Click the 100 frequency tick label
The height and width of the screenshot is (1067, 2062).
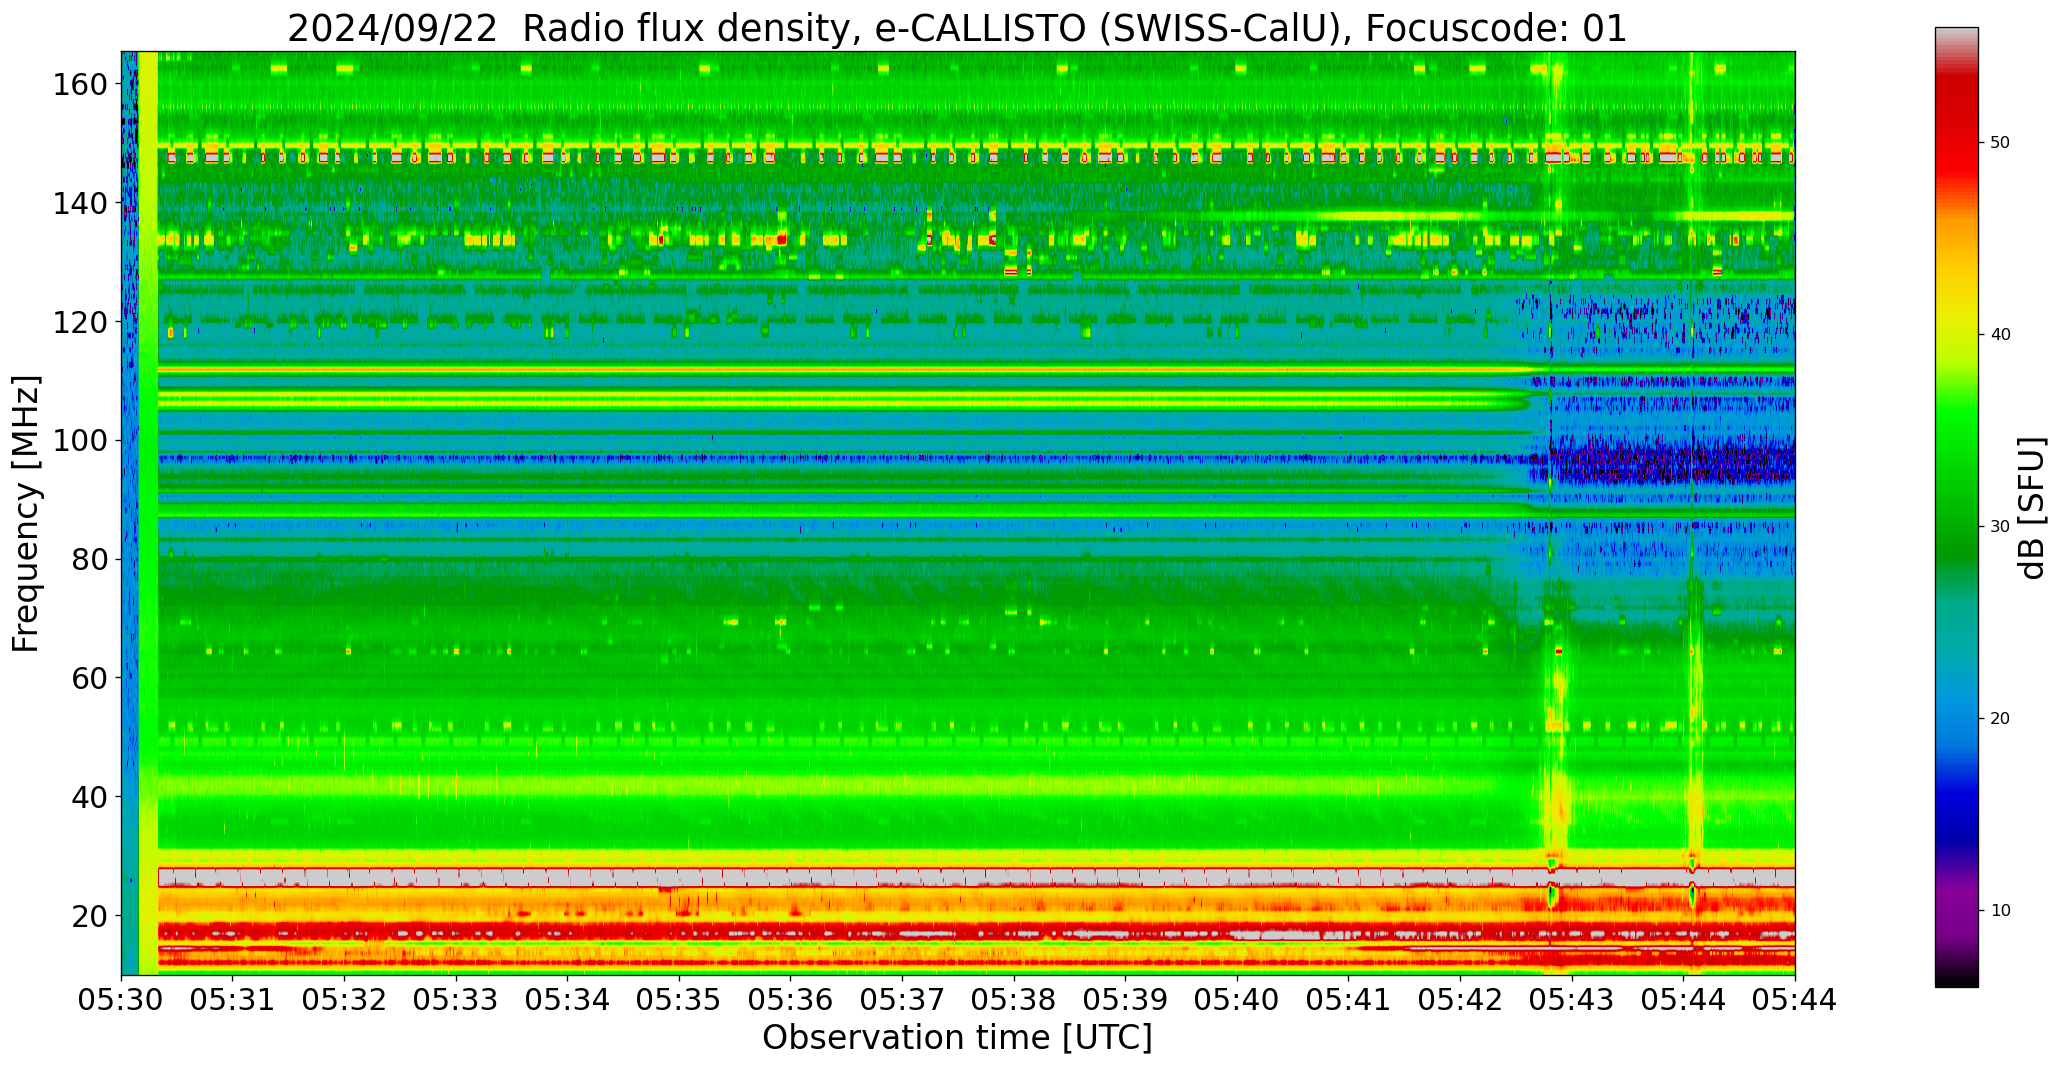tap(80, 440)
